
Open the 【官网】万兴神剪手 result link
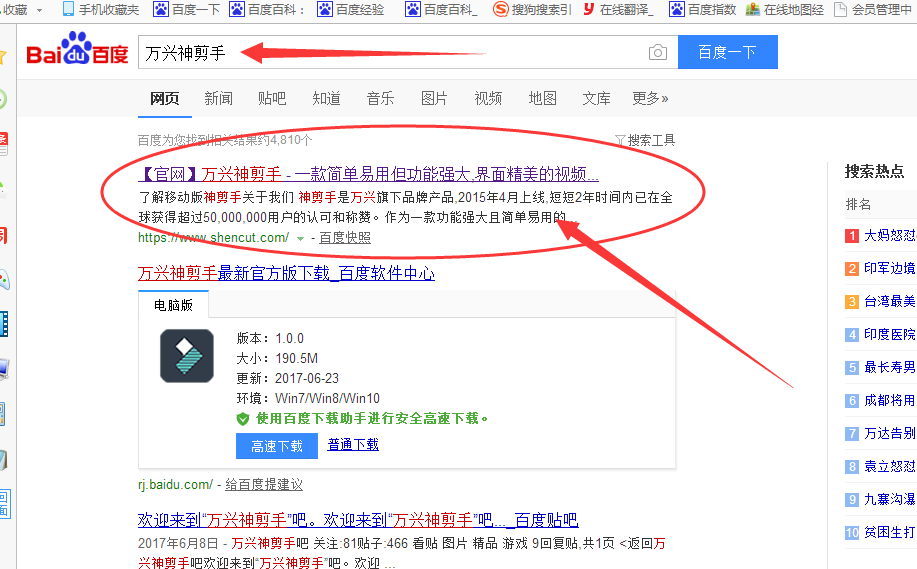tap(368, 174)
